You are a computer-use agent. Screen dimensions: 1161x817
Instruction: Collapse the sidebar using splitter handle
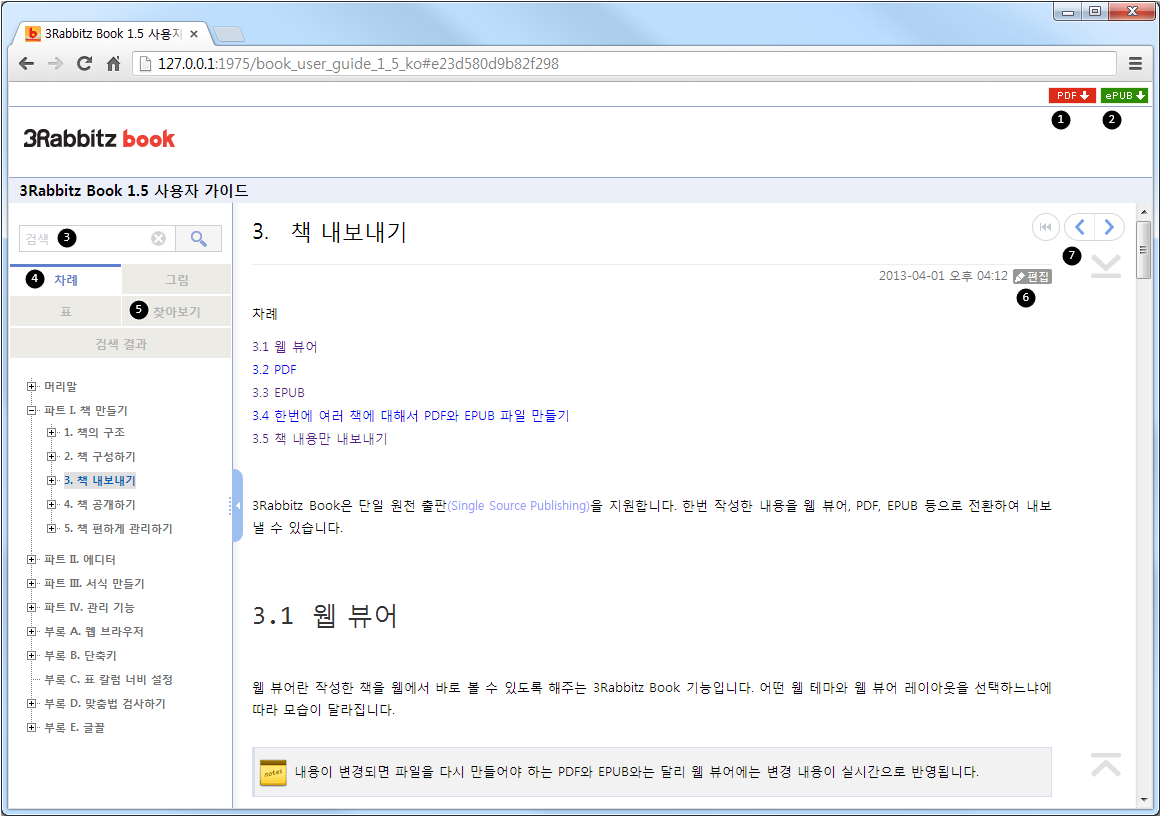[237, 505]
